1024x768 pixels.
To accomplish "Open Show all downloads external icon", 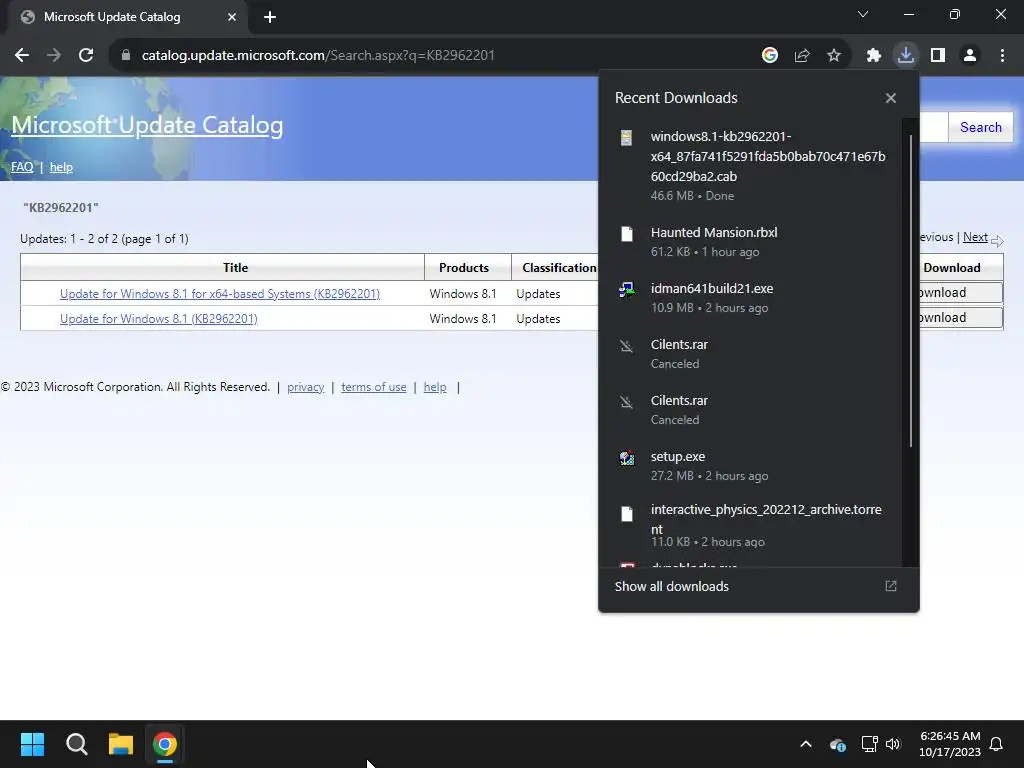I will click(891, 586).
